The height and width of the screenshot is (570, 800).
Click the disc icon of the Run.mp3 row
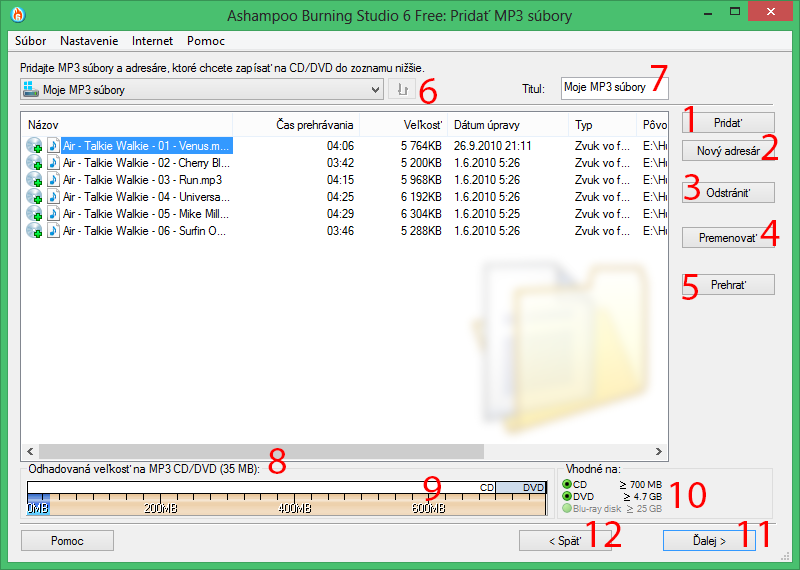[34, 180]
